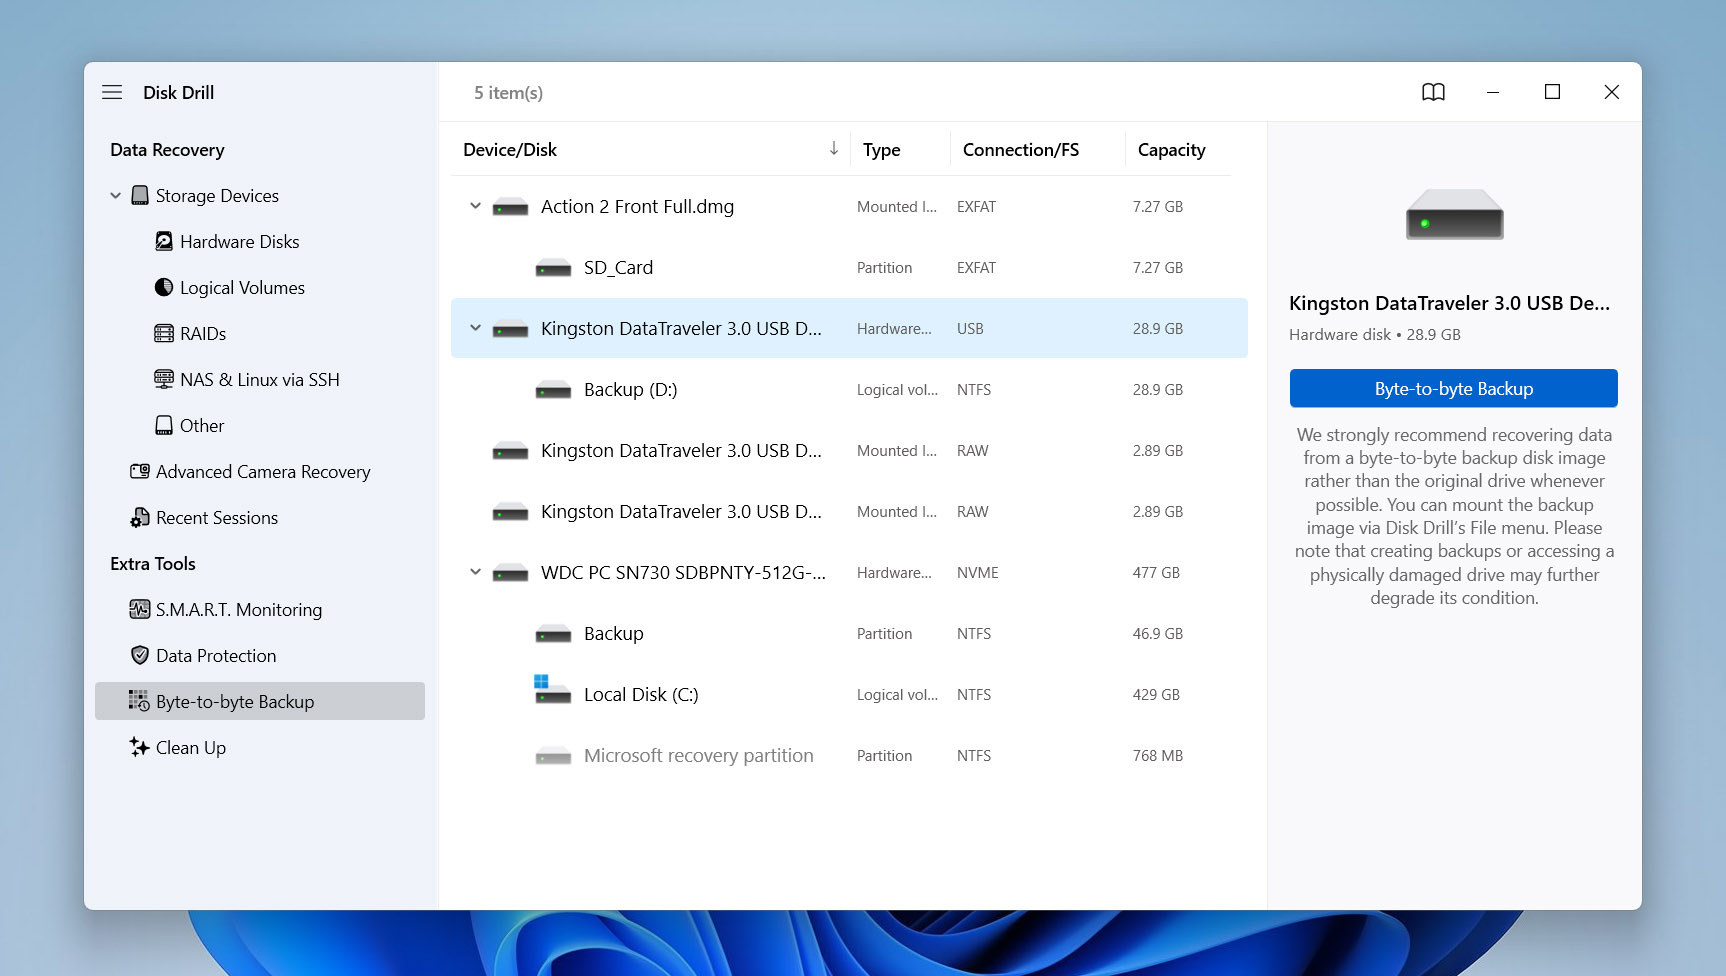The image size is (1726, 976).
Task: Click the Microsoft recovery partition drive icon
Action: click(553, 756)
